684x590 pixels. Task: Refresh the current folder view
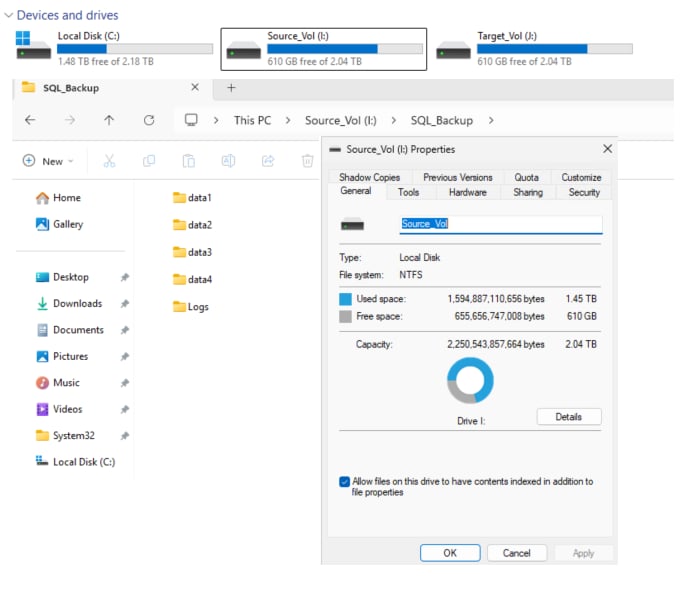pos(149,120)
